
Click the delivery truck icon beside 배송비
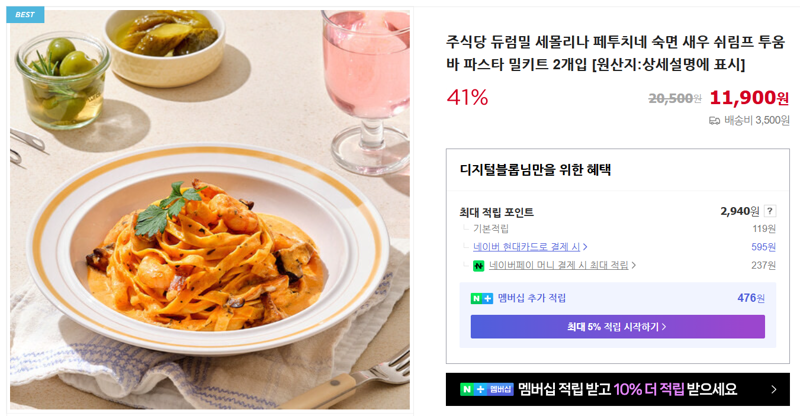click(x=714, y=121)
